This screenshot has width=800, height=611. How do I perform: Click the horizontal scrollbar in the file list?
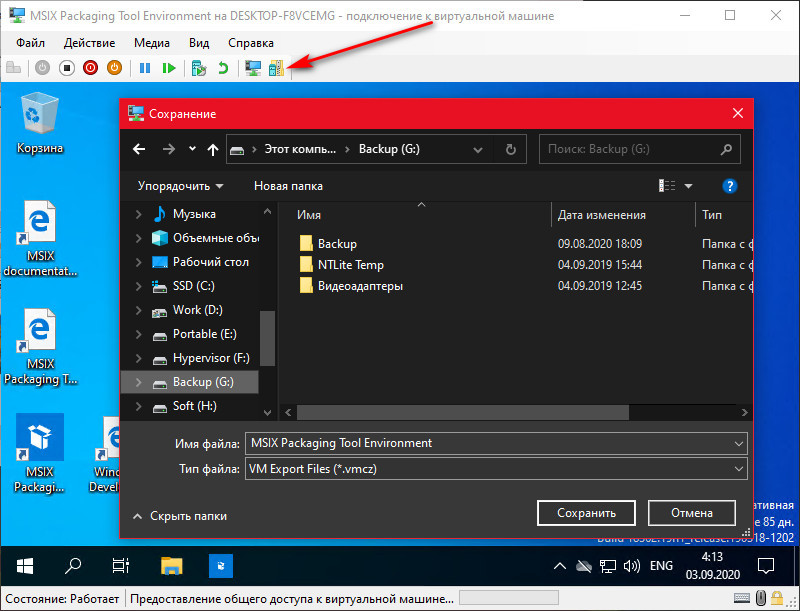(462, 412)
